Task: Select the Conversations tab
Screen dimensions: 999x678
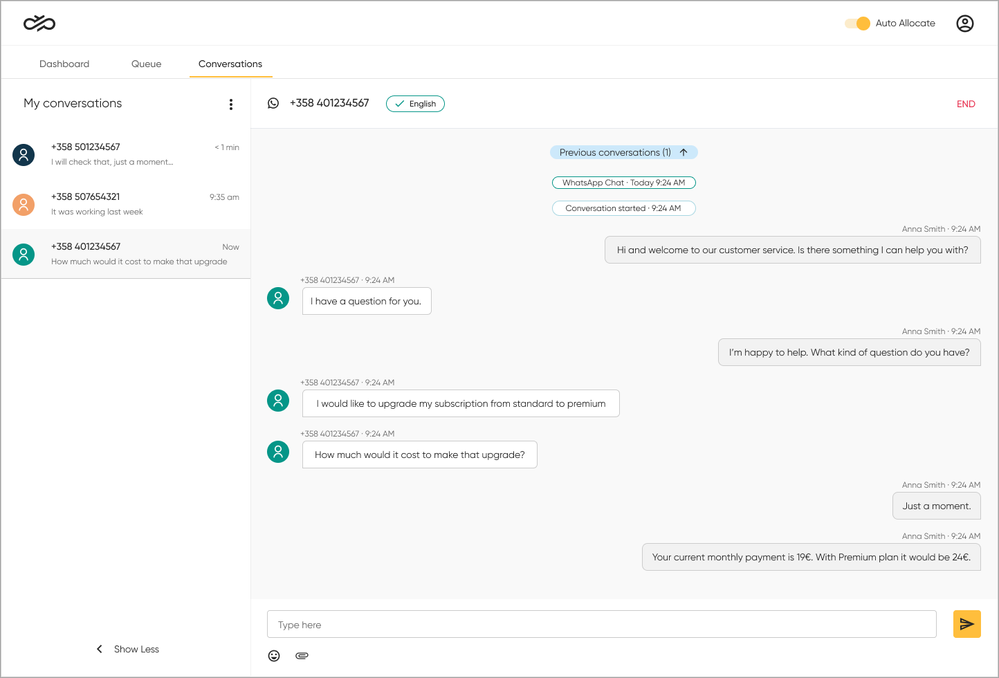Action: click(230, 64)
